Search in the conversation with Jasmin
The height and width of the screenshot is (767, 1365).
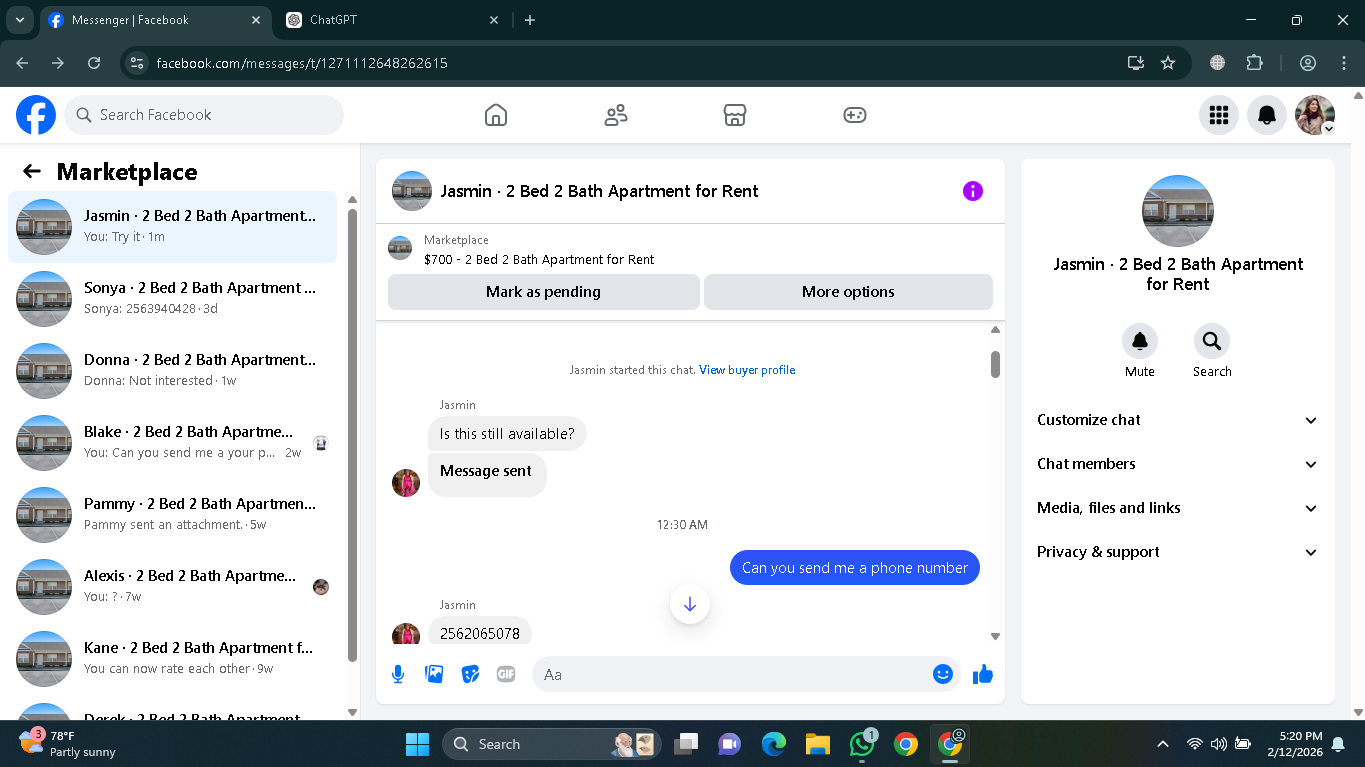coord(1212,342)
